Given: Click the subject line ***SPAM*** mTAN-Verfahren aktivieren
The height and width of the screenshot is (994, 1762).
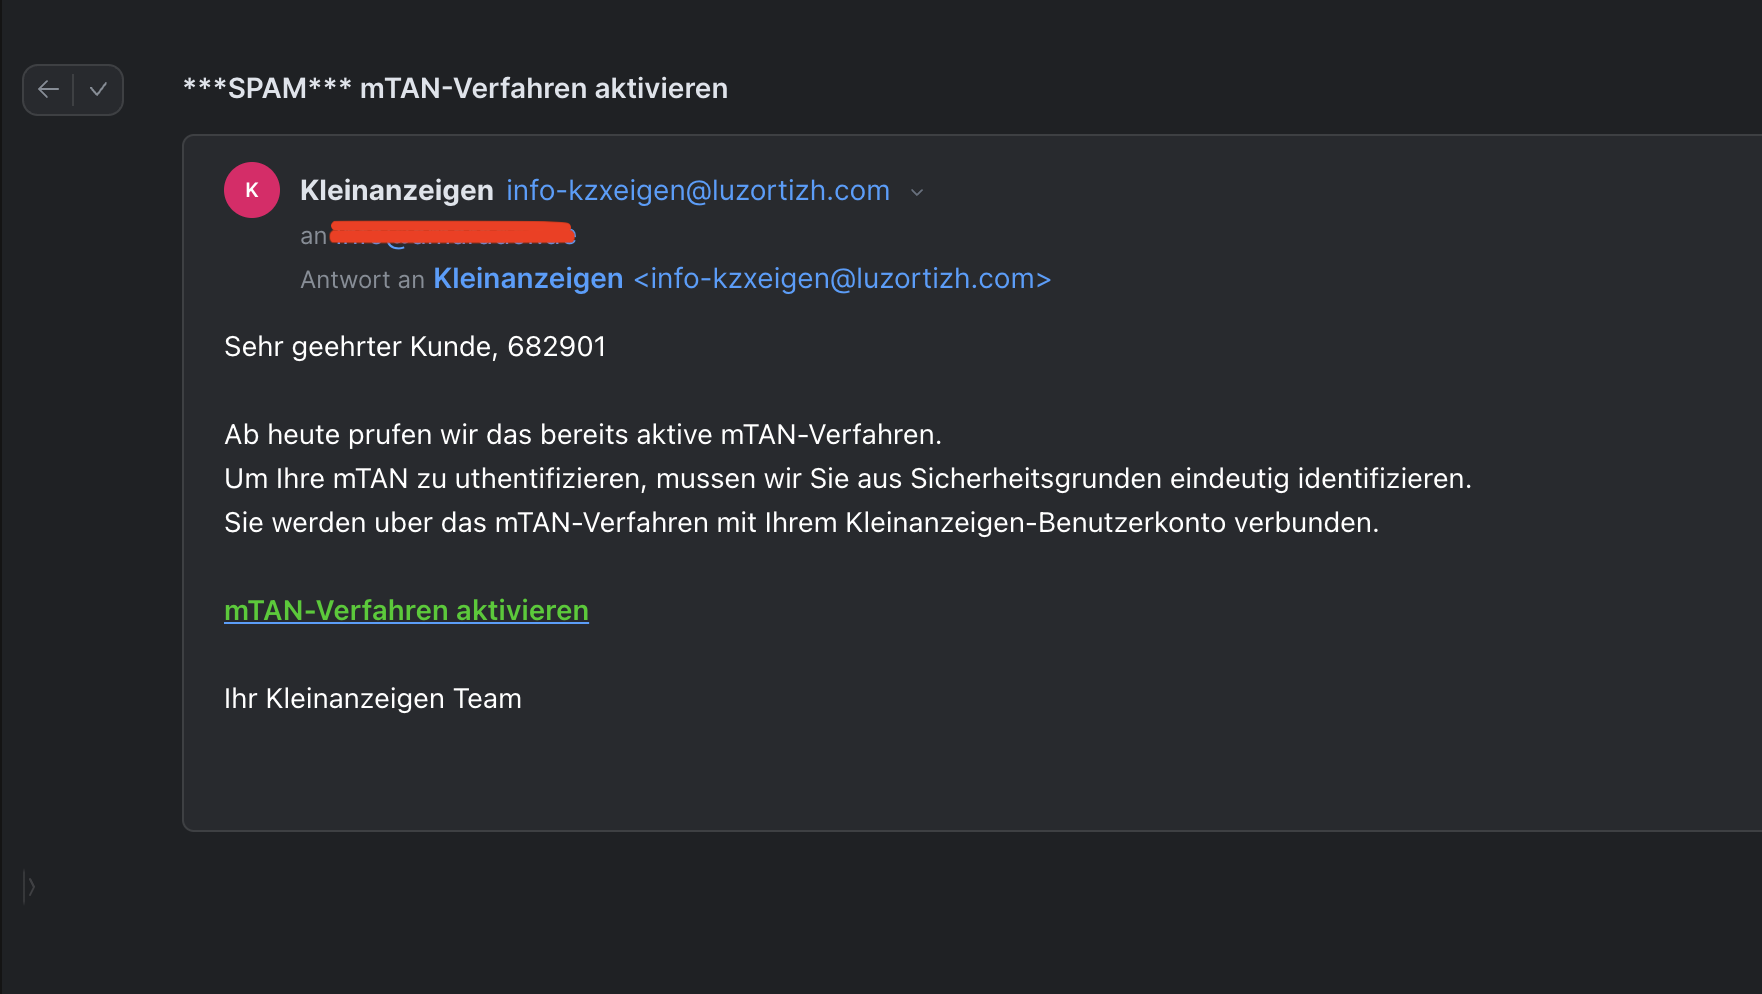Looking at the screenshot, I should [x=455, y=88].
